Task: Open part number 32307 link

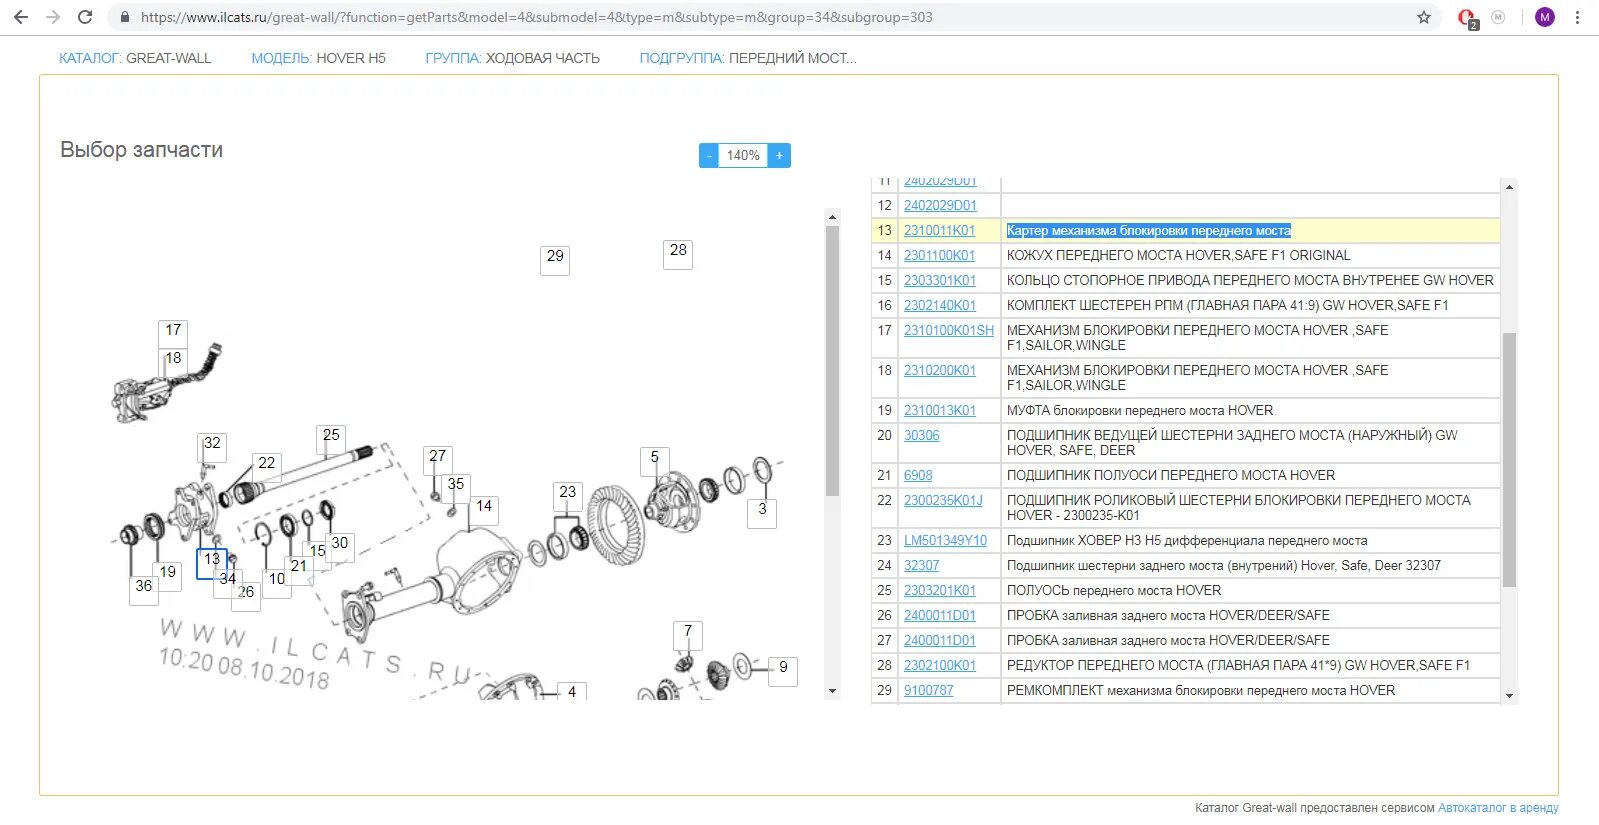Action: click(922, 565)
